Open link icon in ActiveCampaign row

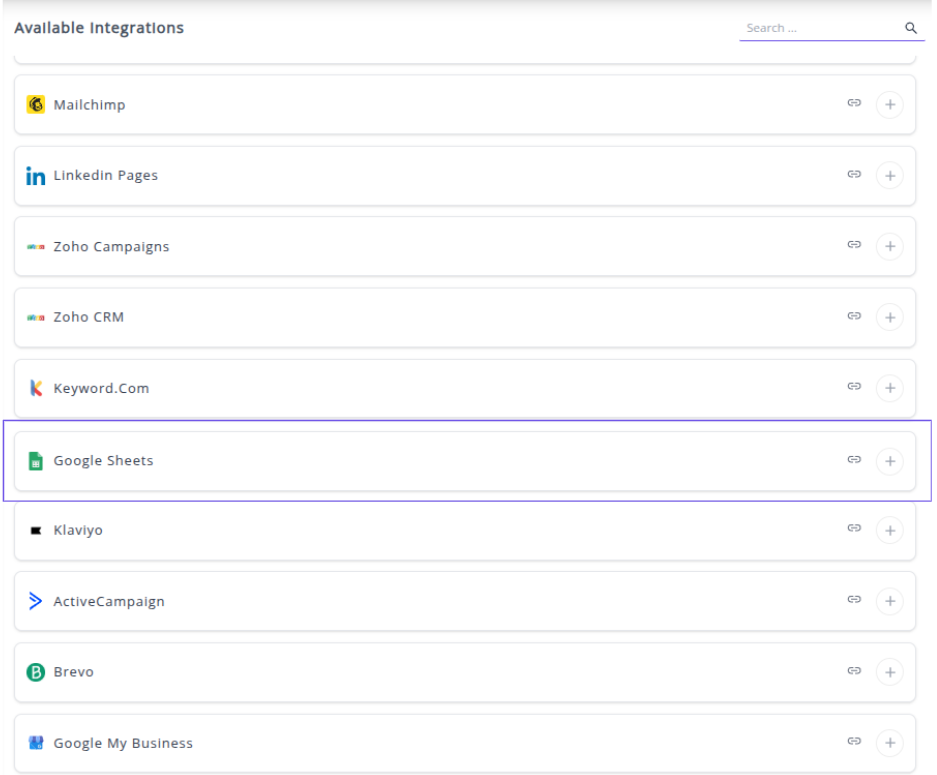pos(854,600)
